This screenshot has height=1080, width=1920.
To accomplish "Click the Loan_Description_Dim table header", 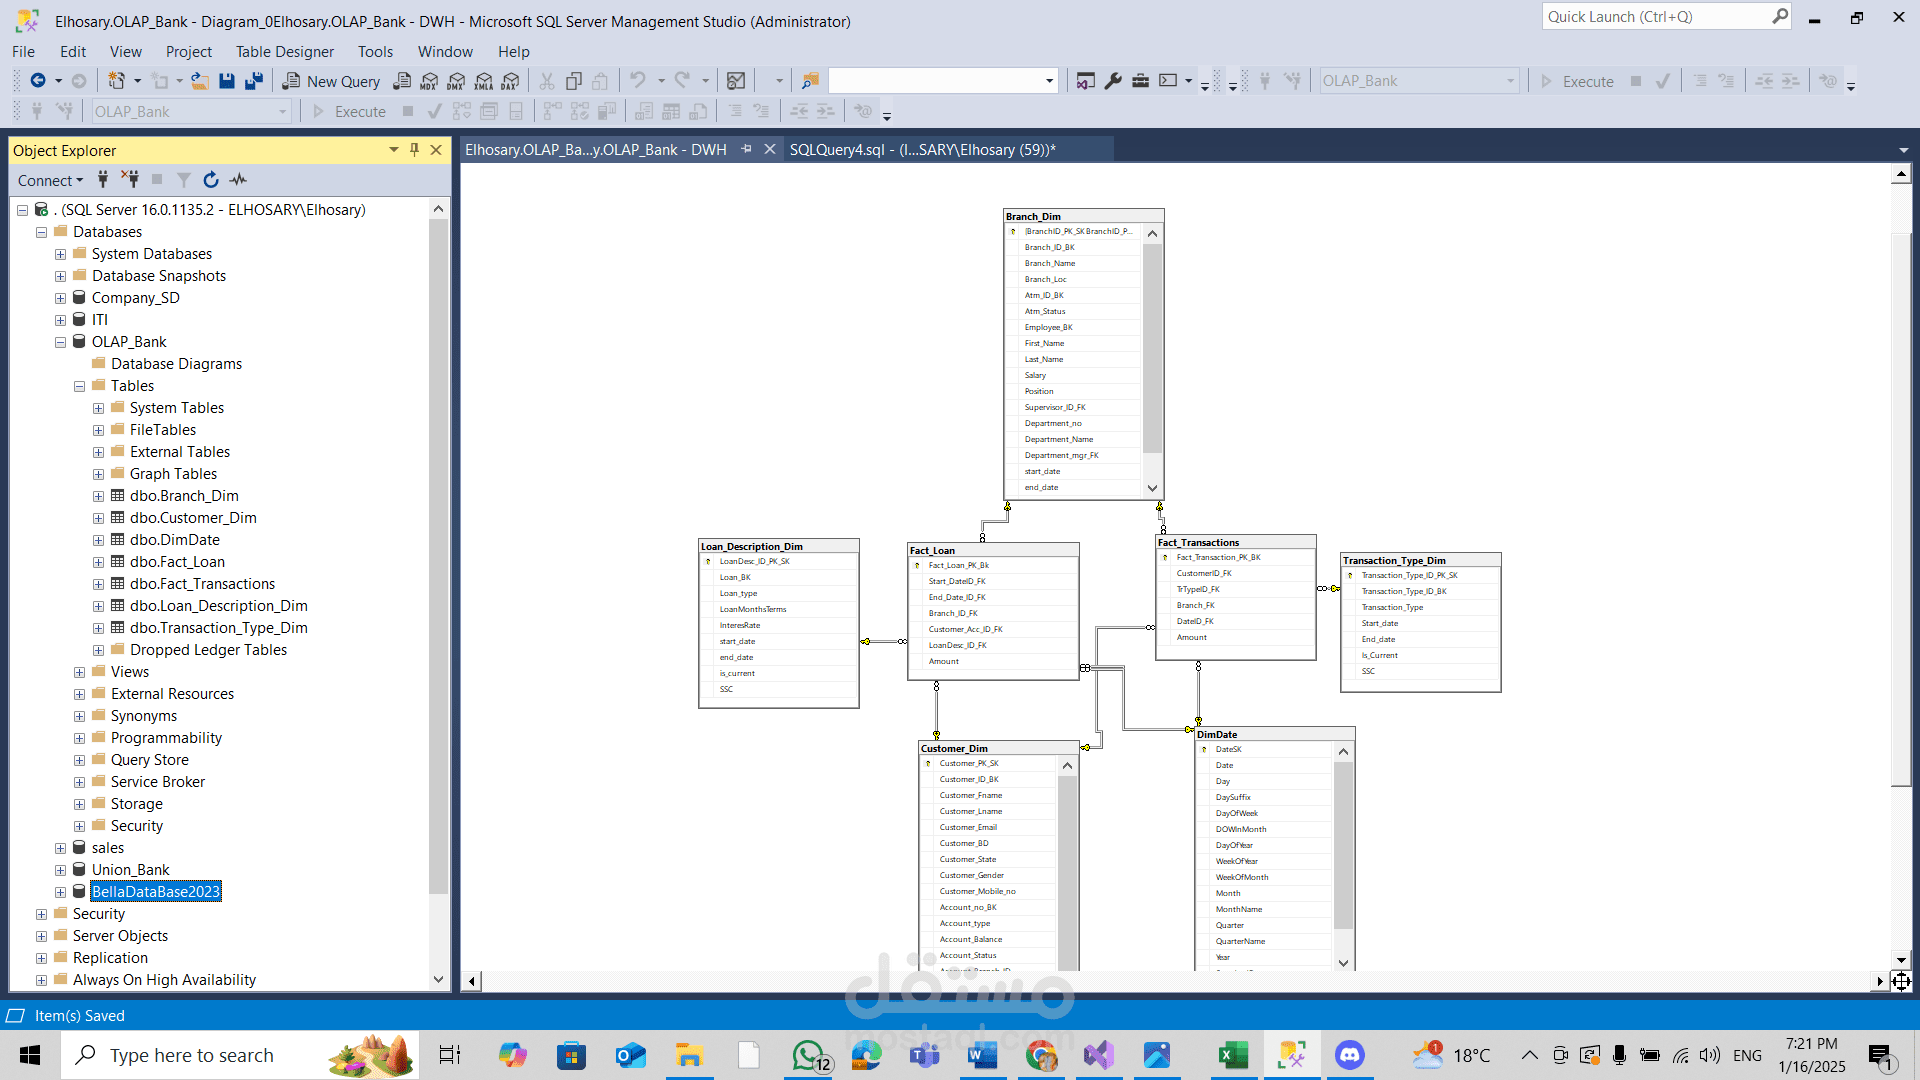I will click(779, 546).
